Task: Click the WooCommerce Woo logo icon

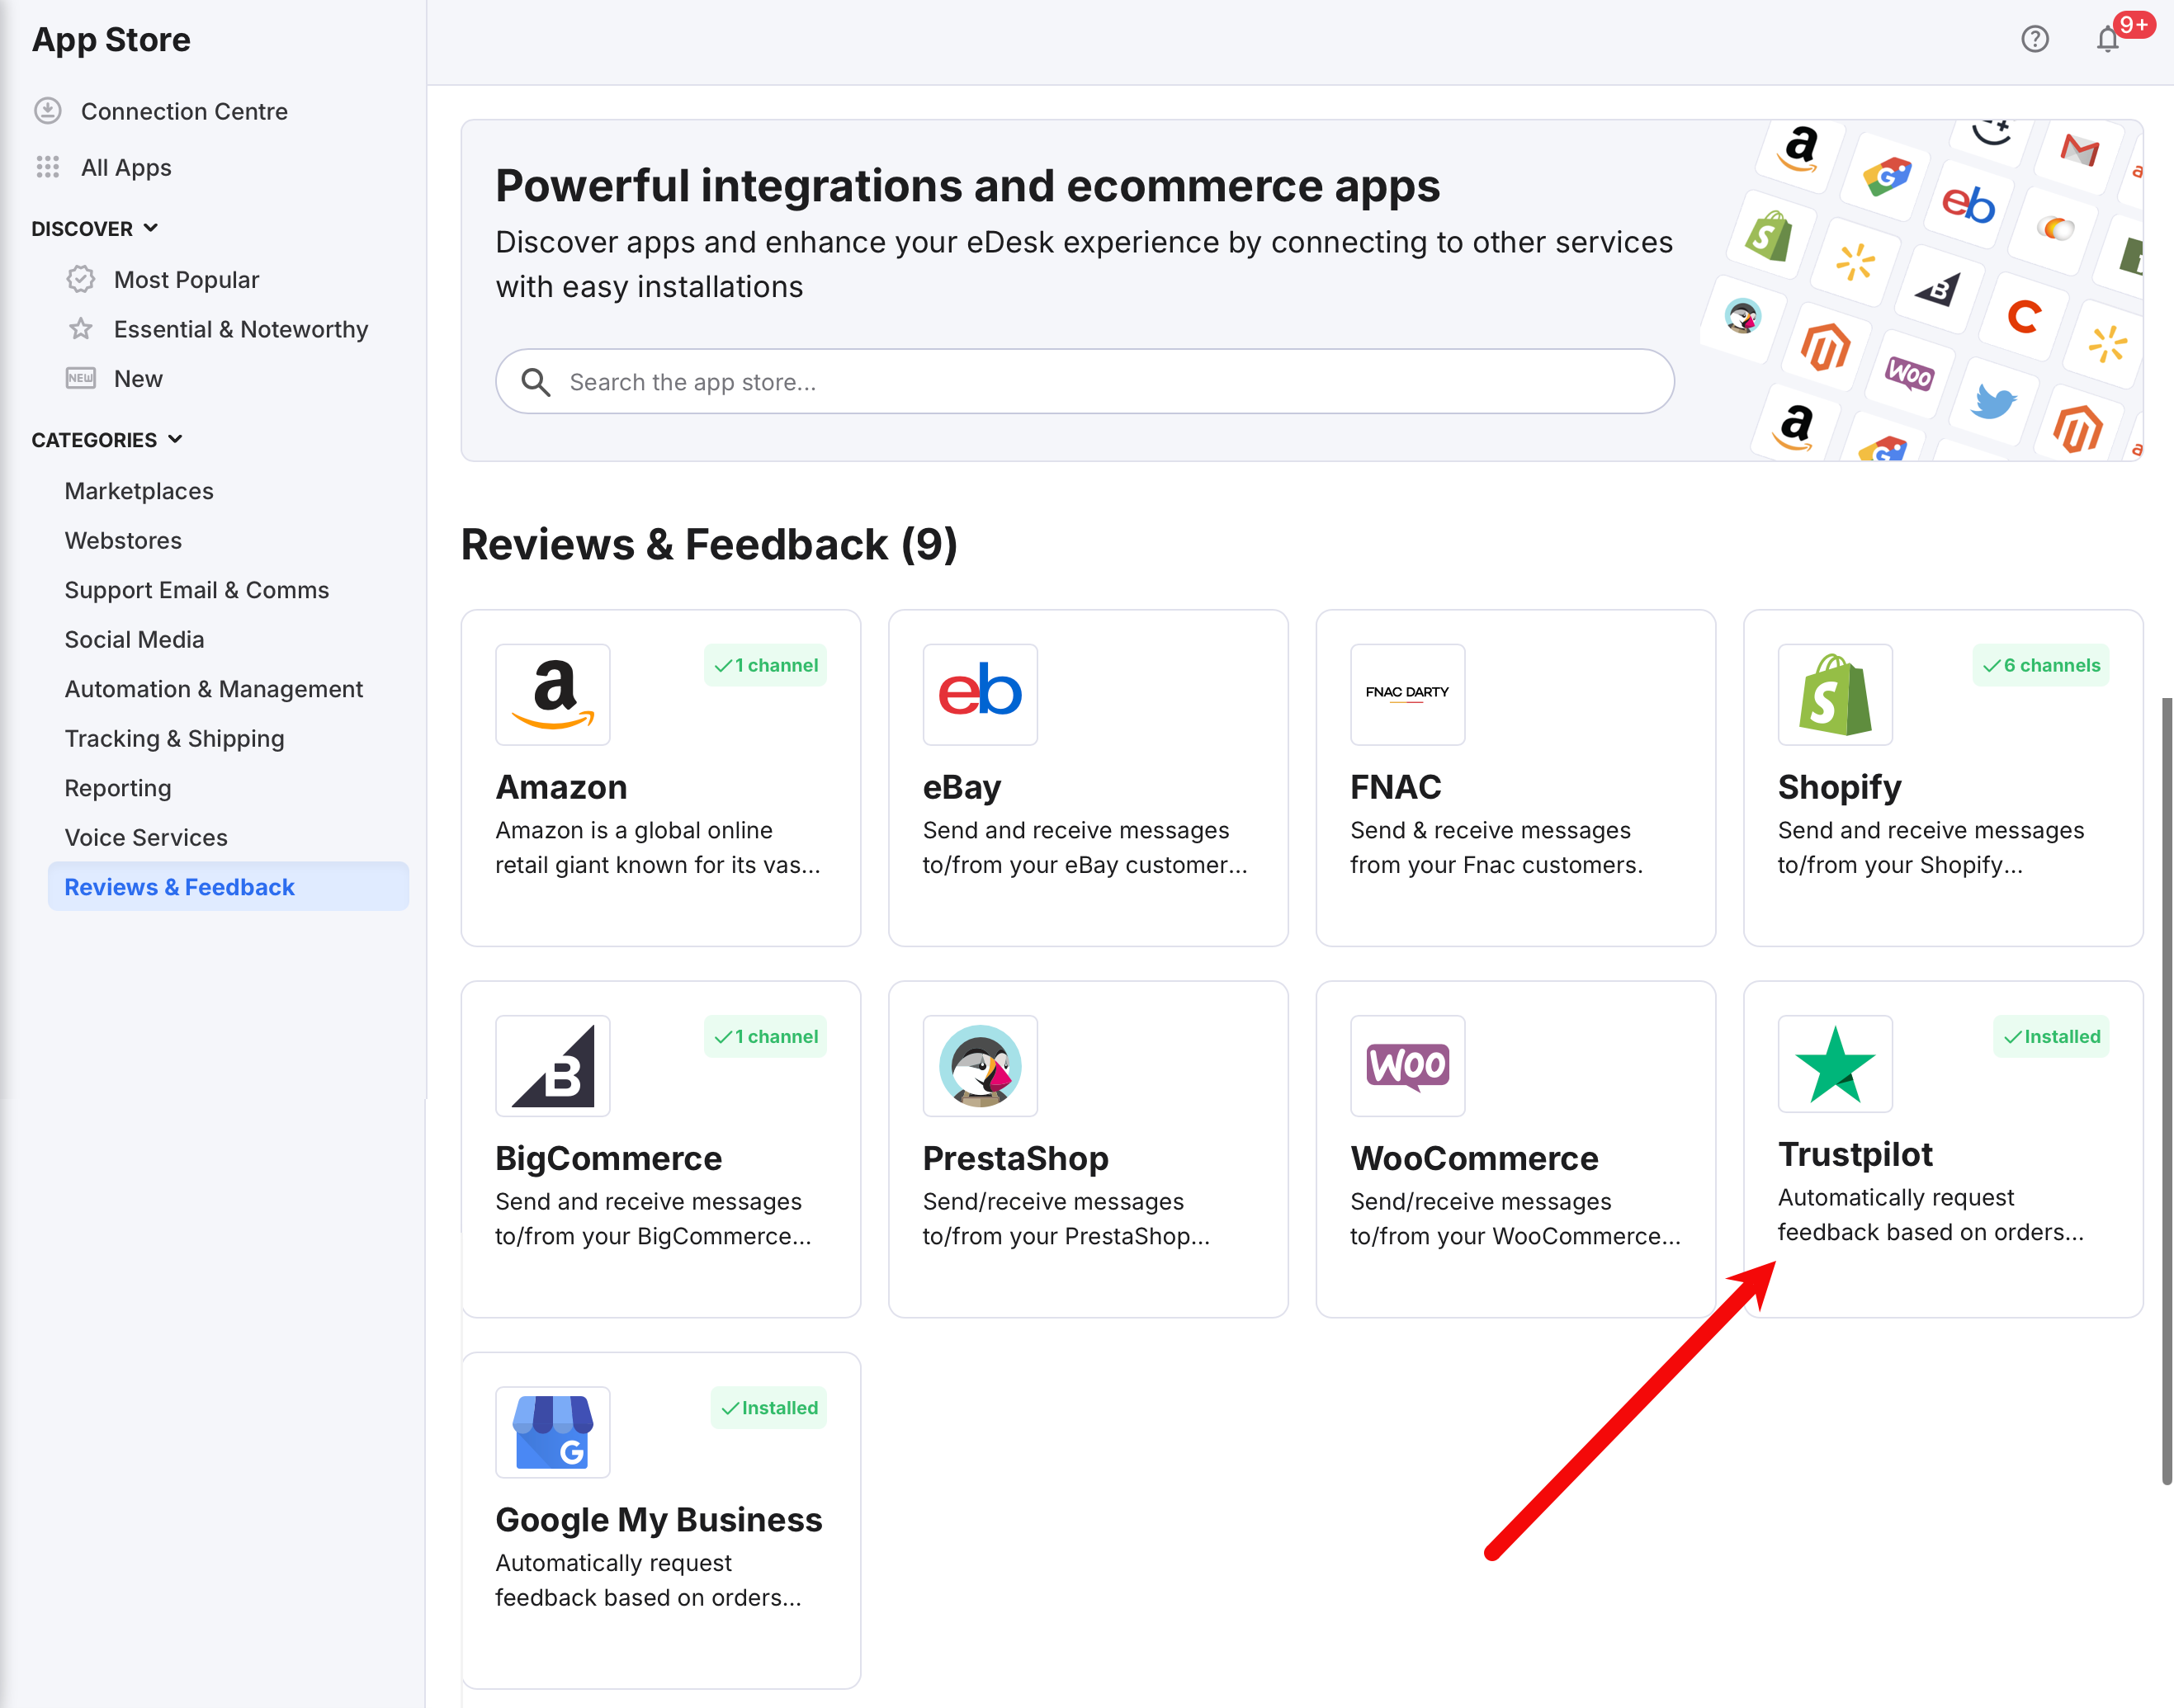Action: tap(1408, 1066)
